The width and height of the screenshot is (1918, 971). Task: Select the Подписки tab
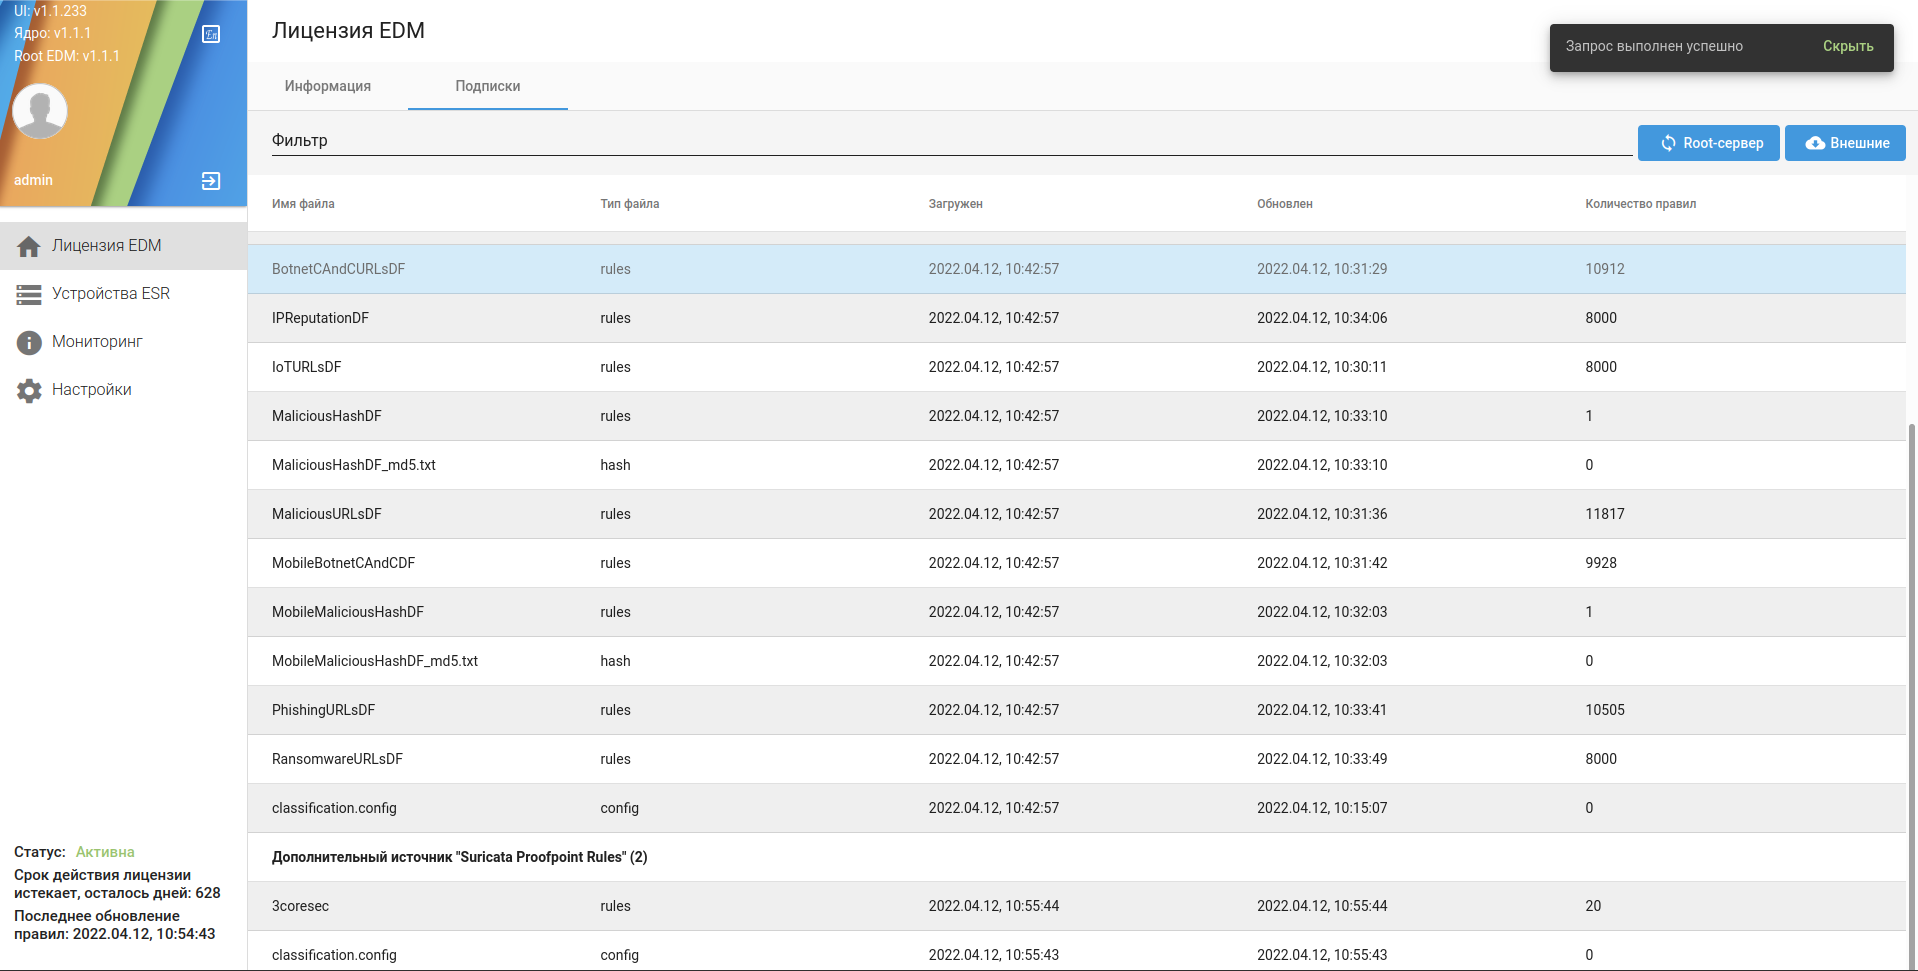coord(487,86)
